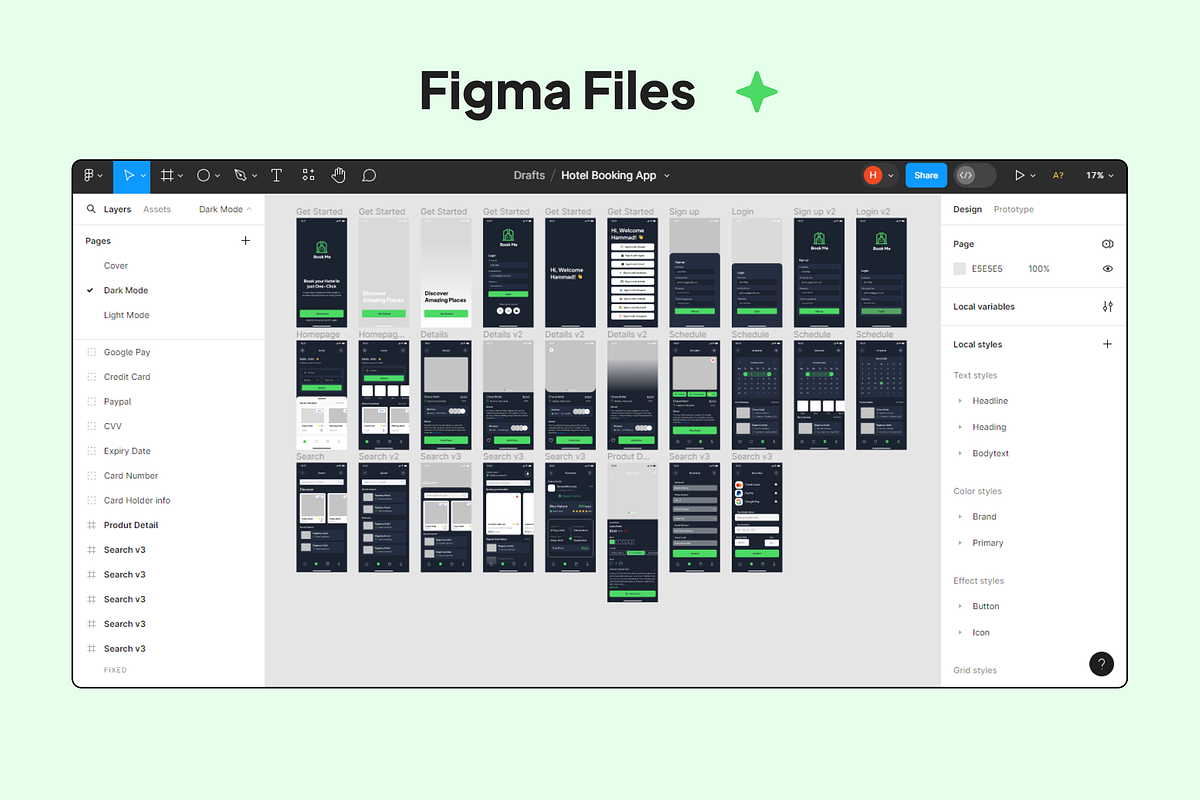Click Google Pay layer icon
The width and height of the screenshot is (1200, 800).
[x=92, y=352]
